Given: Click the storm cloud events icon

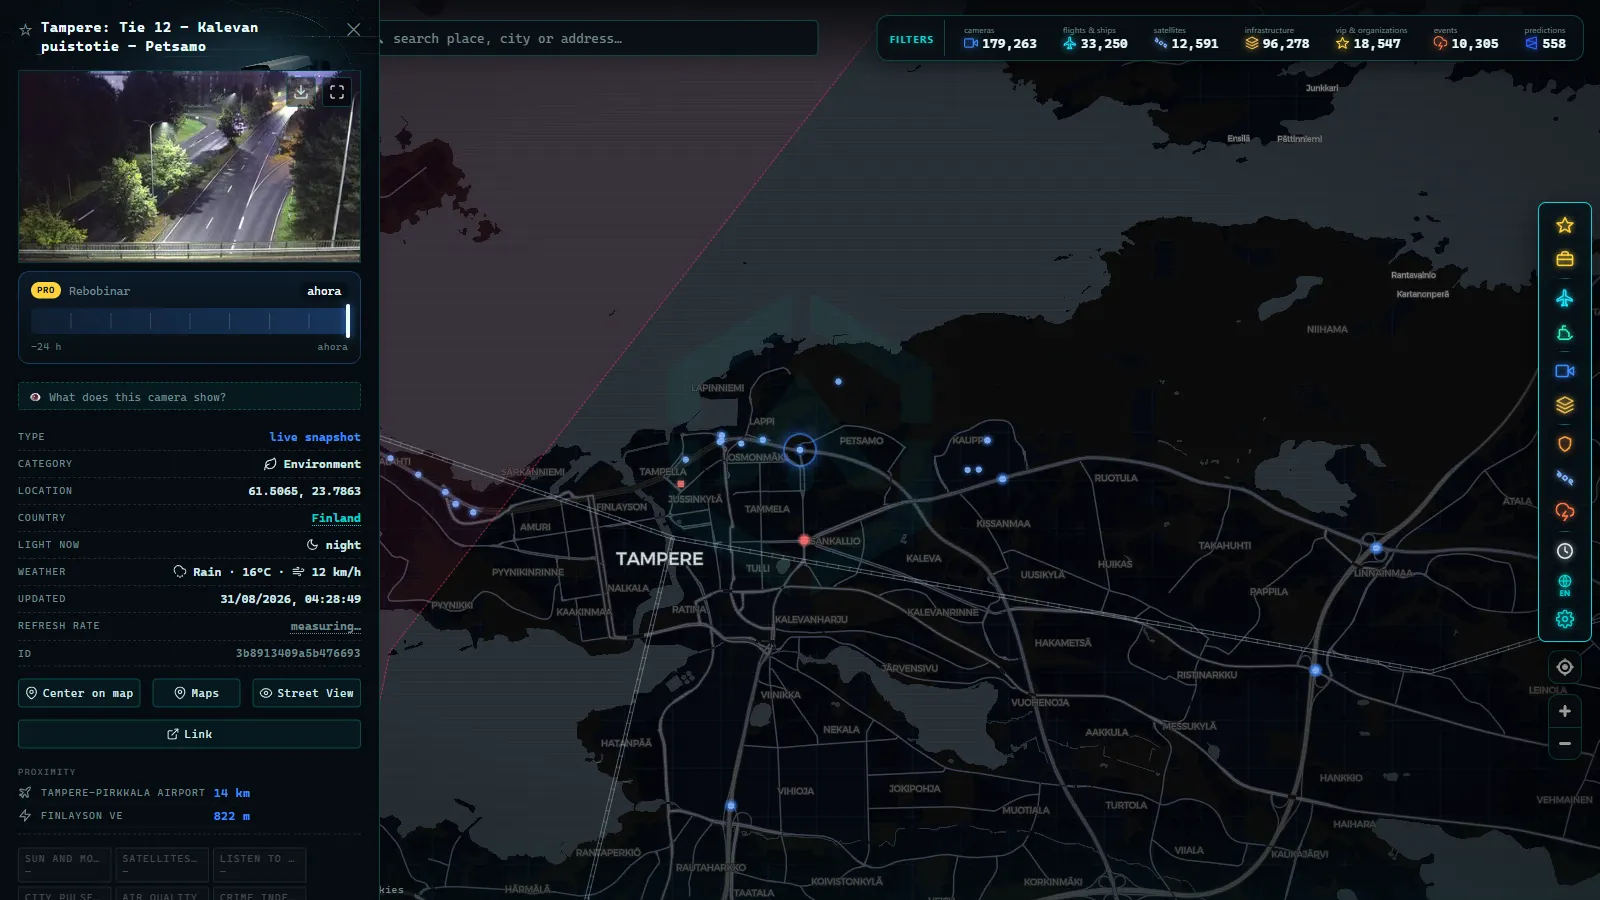Looking at the screenshot, I should coord(1565,512).
